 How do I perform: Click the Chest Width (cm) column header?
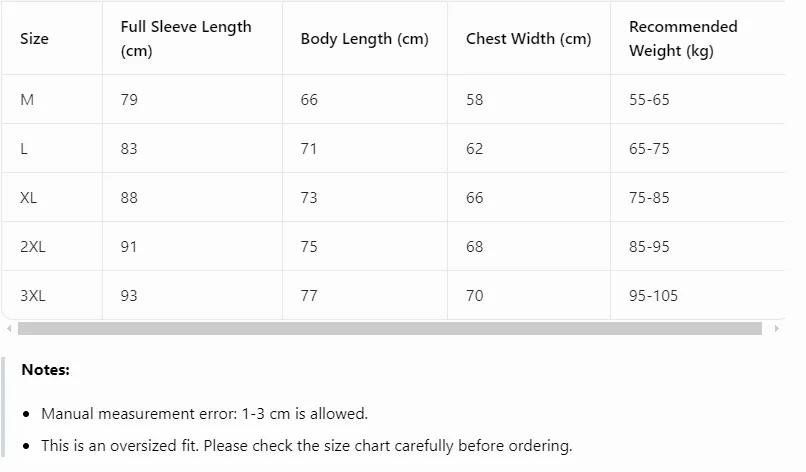(x=528, y=39)
